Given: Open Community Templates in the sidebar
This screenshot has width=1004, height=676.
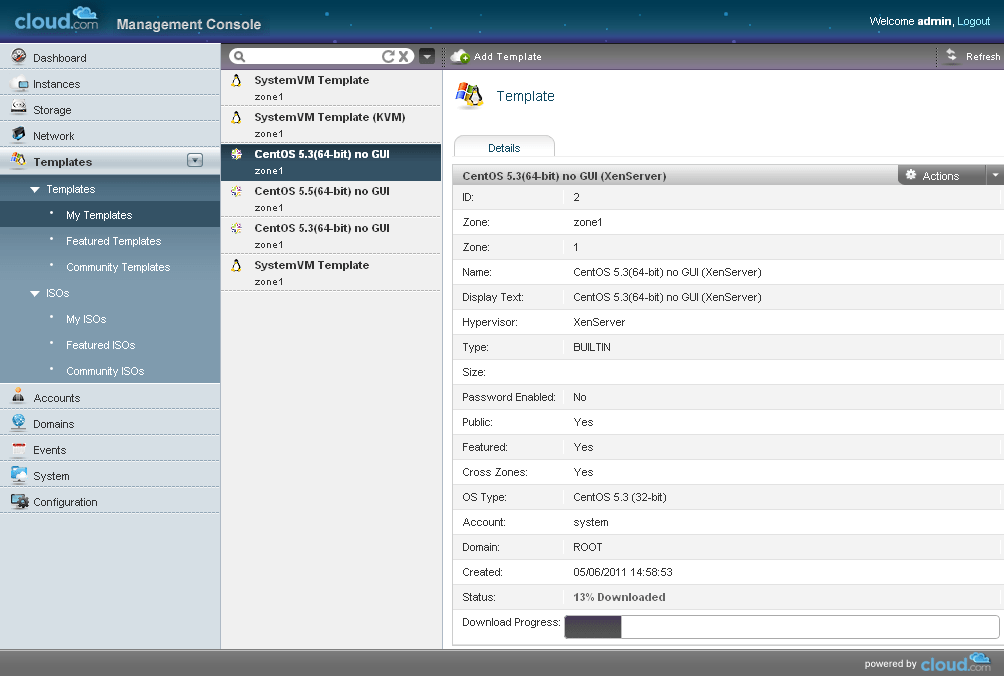Looking at the screenshot, I should coord(118,267).
